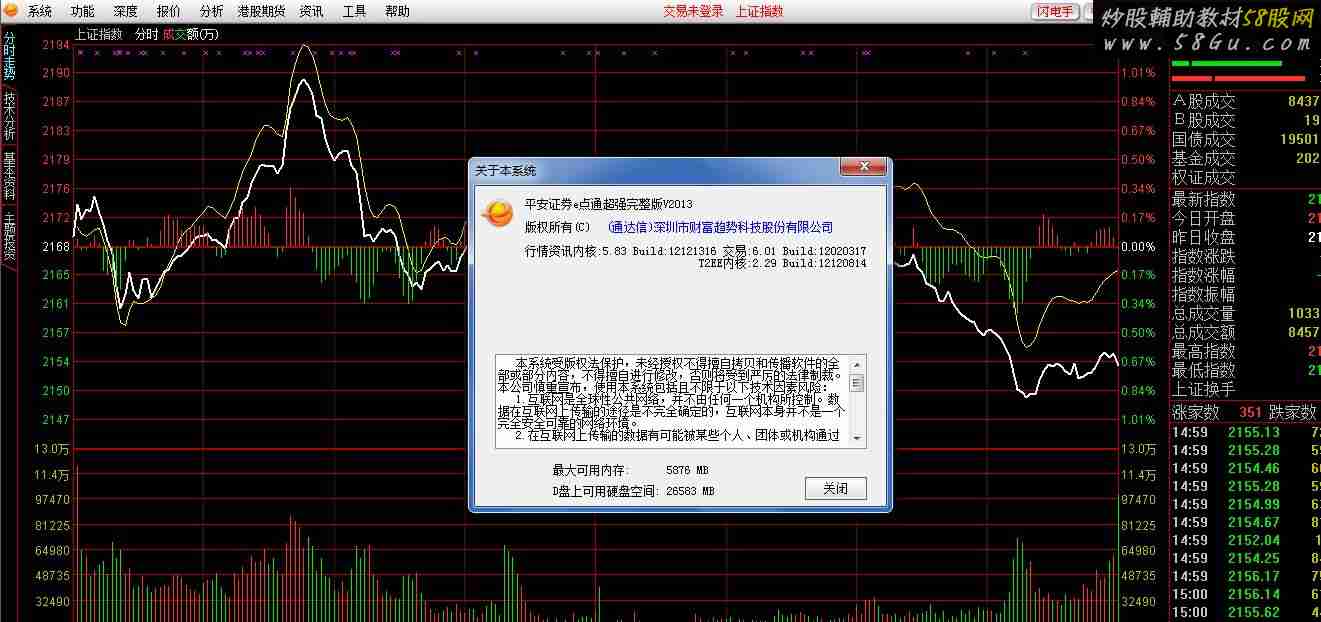The width and height of the screenshot is (1321, 622).
Task: Click the 上证指数 chart title label
Action: (x=98, y=34)
